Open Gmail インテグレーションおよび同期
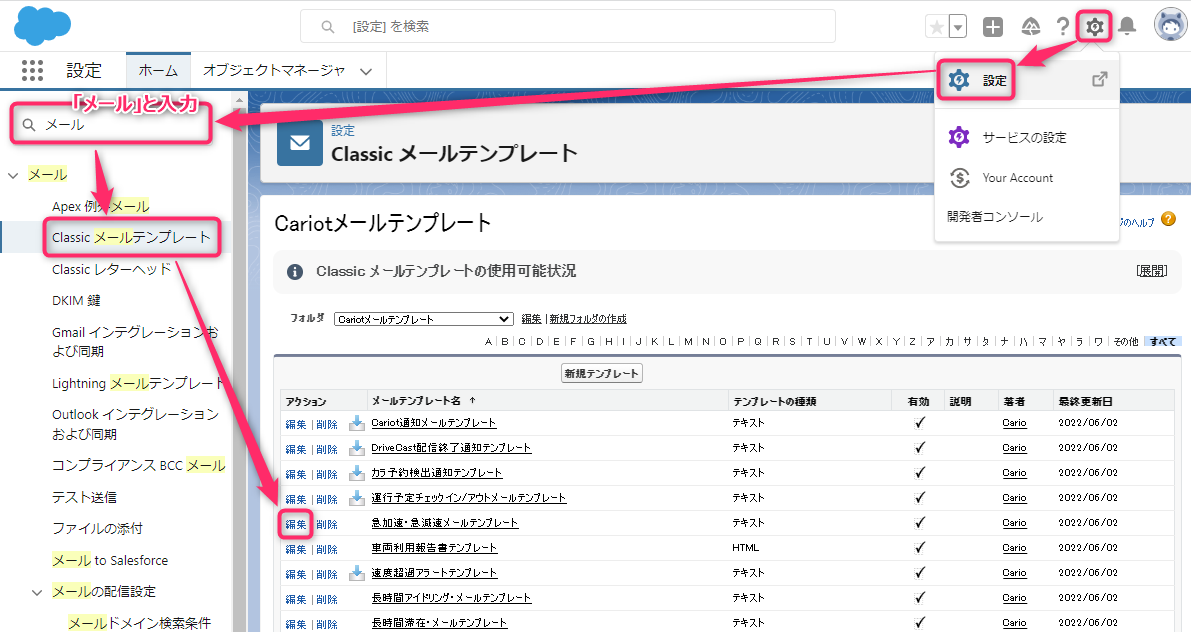This screenshot has height=632, width=1191. click(135, 342)
